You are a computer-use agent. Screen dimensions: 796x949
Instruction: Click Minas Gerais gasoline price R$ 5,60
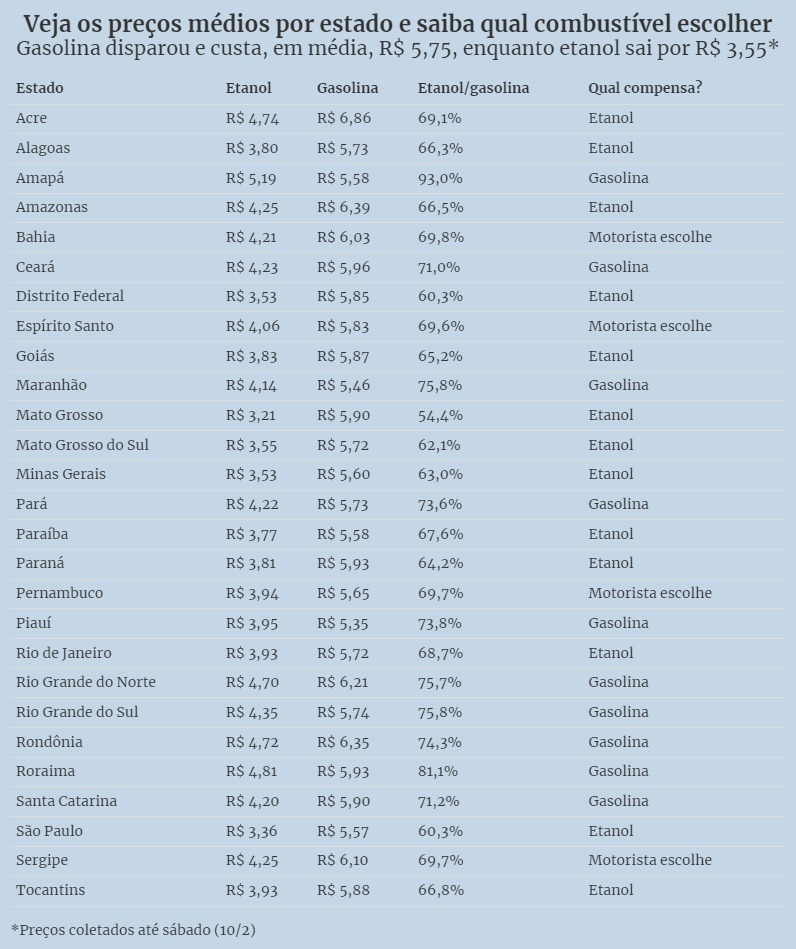[343, 474]
